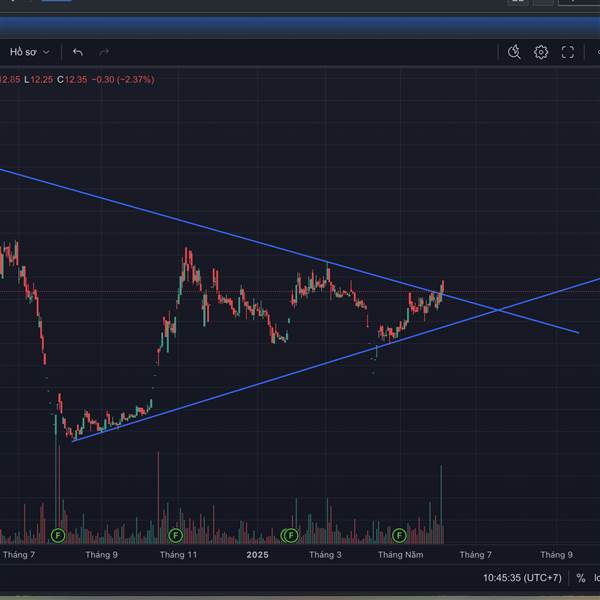Click the undo arrow icon

78,52
